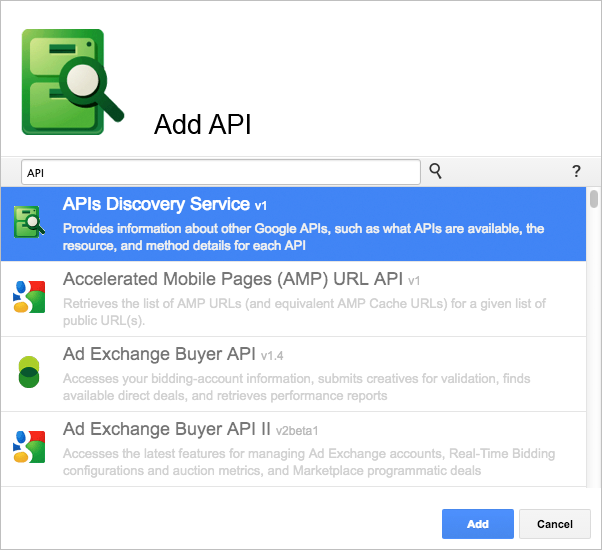Click the description 'Provides information about other Google APIs'
Screen dimensions: 602x550
[303, 237]
